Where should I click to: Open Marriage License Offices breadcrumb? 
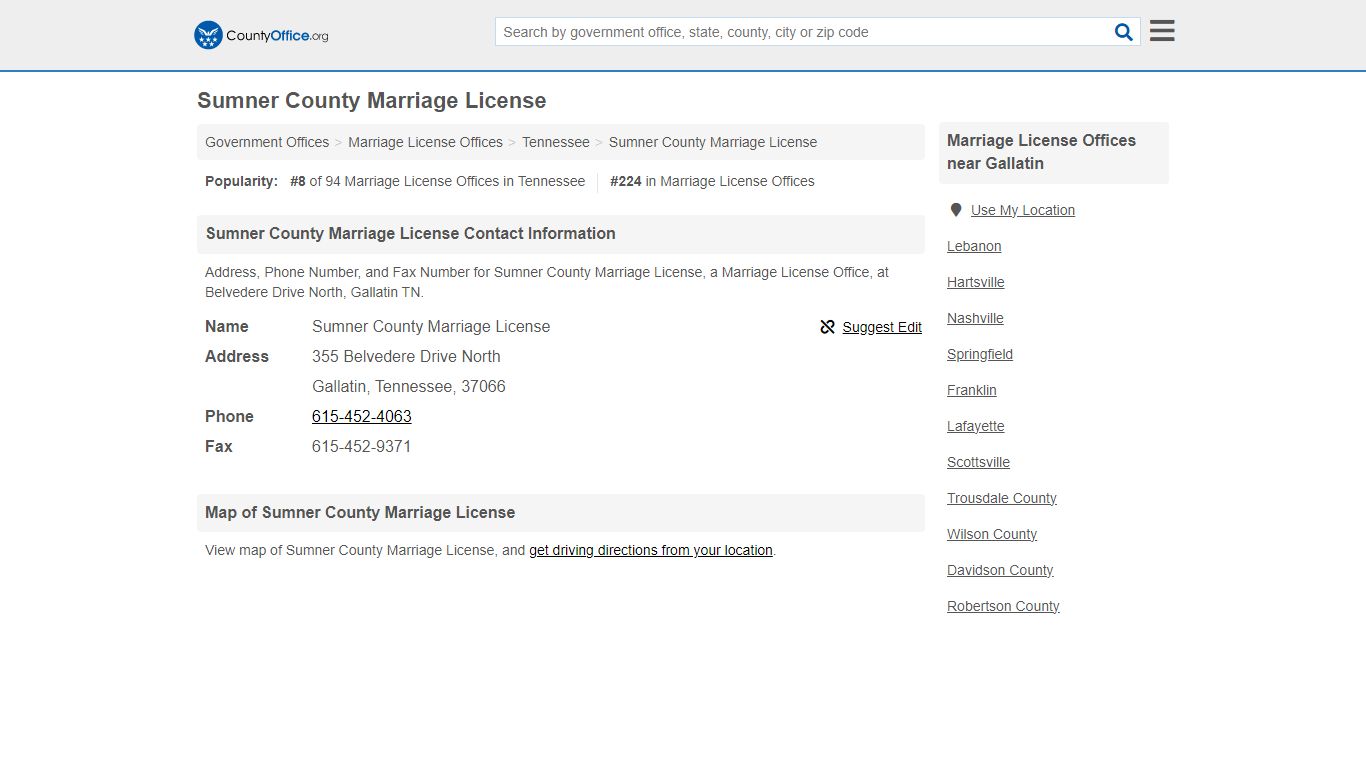425,142
